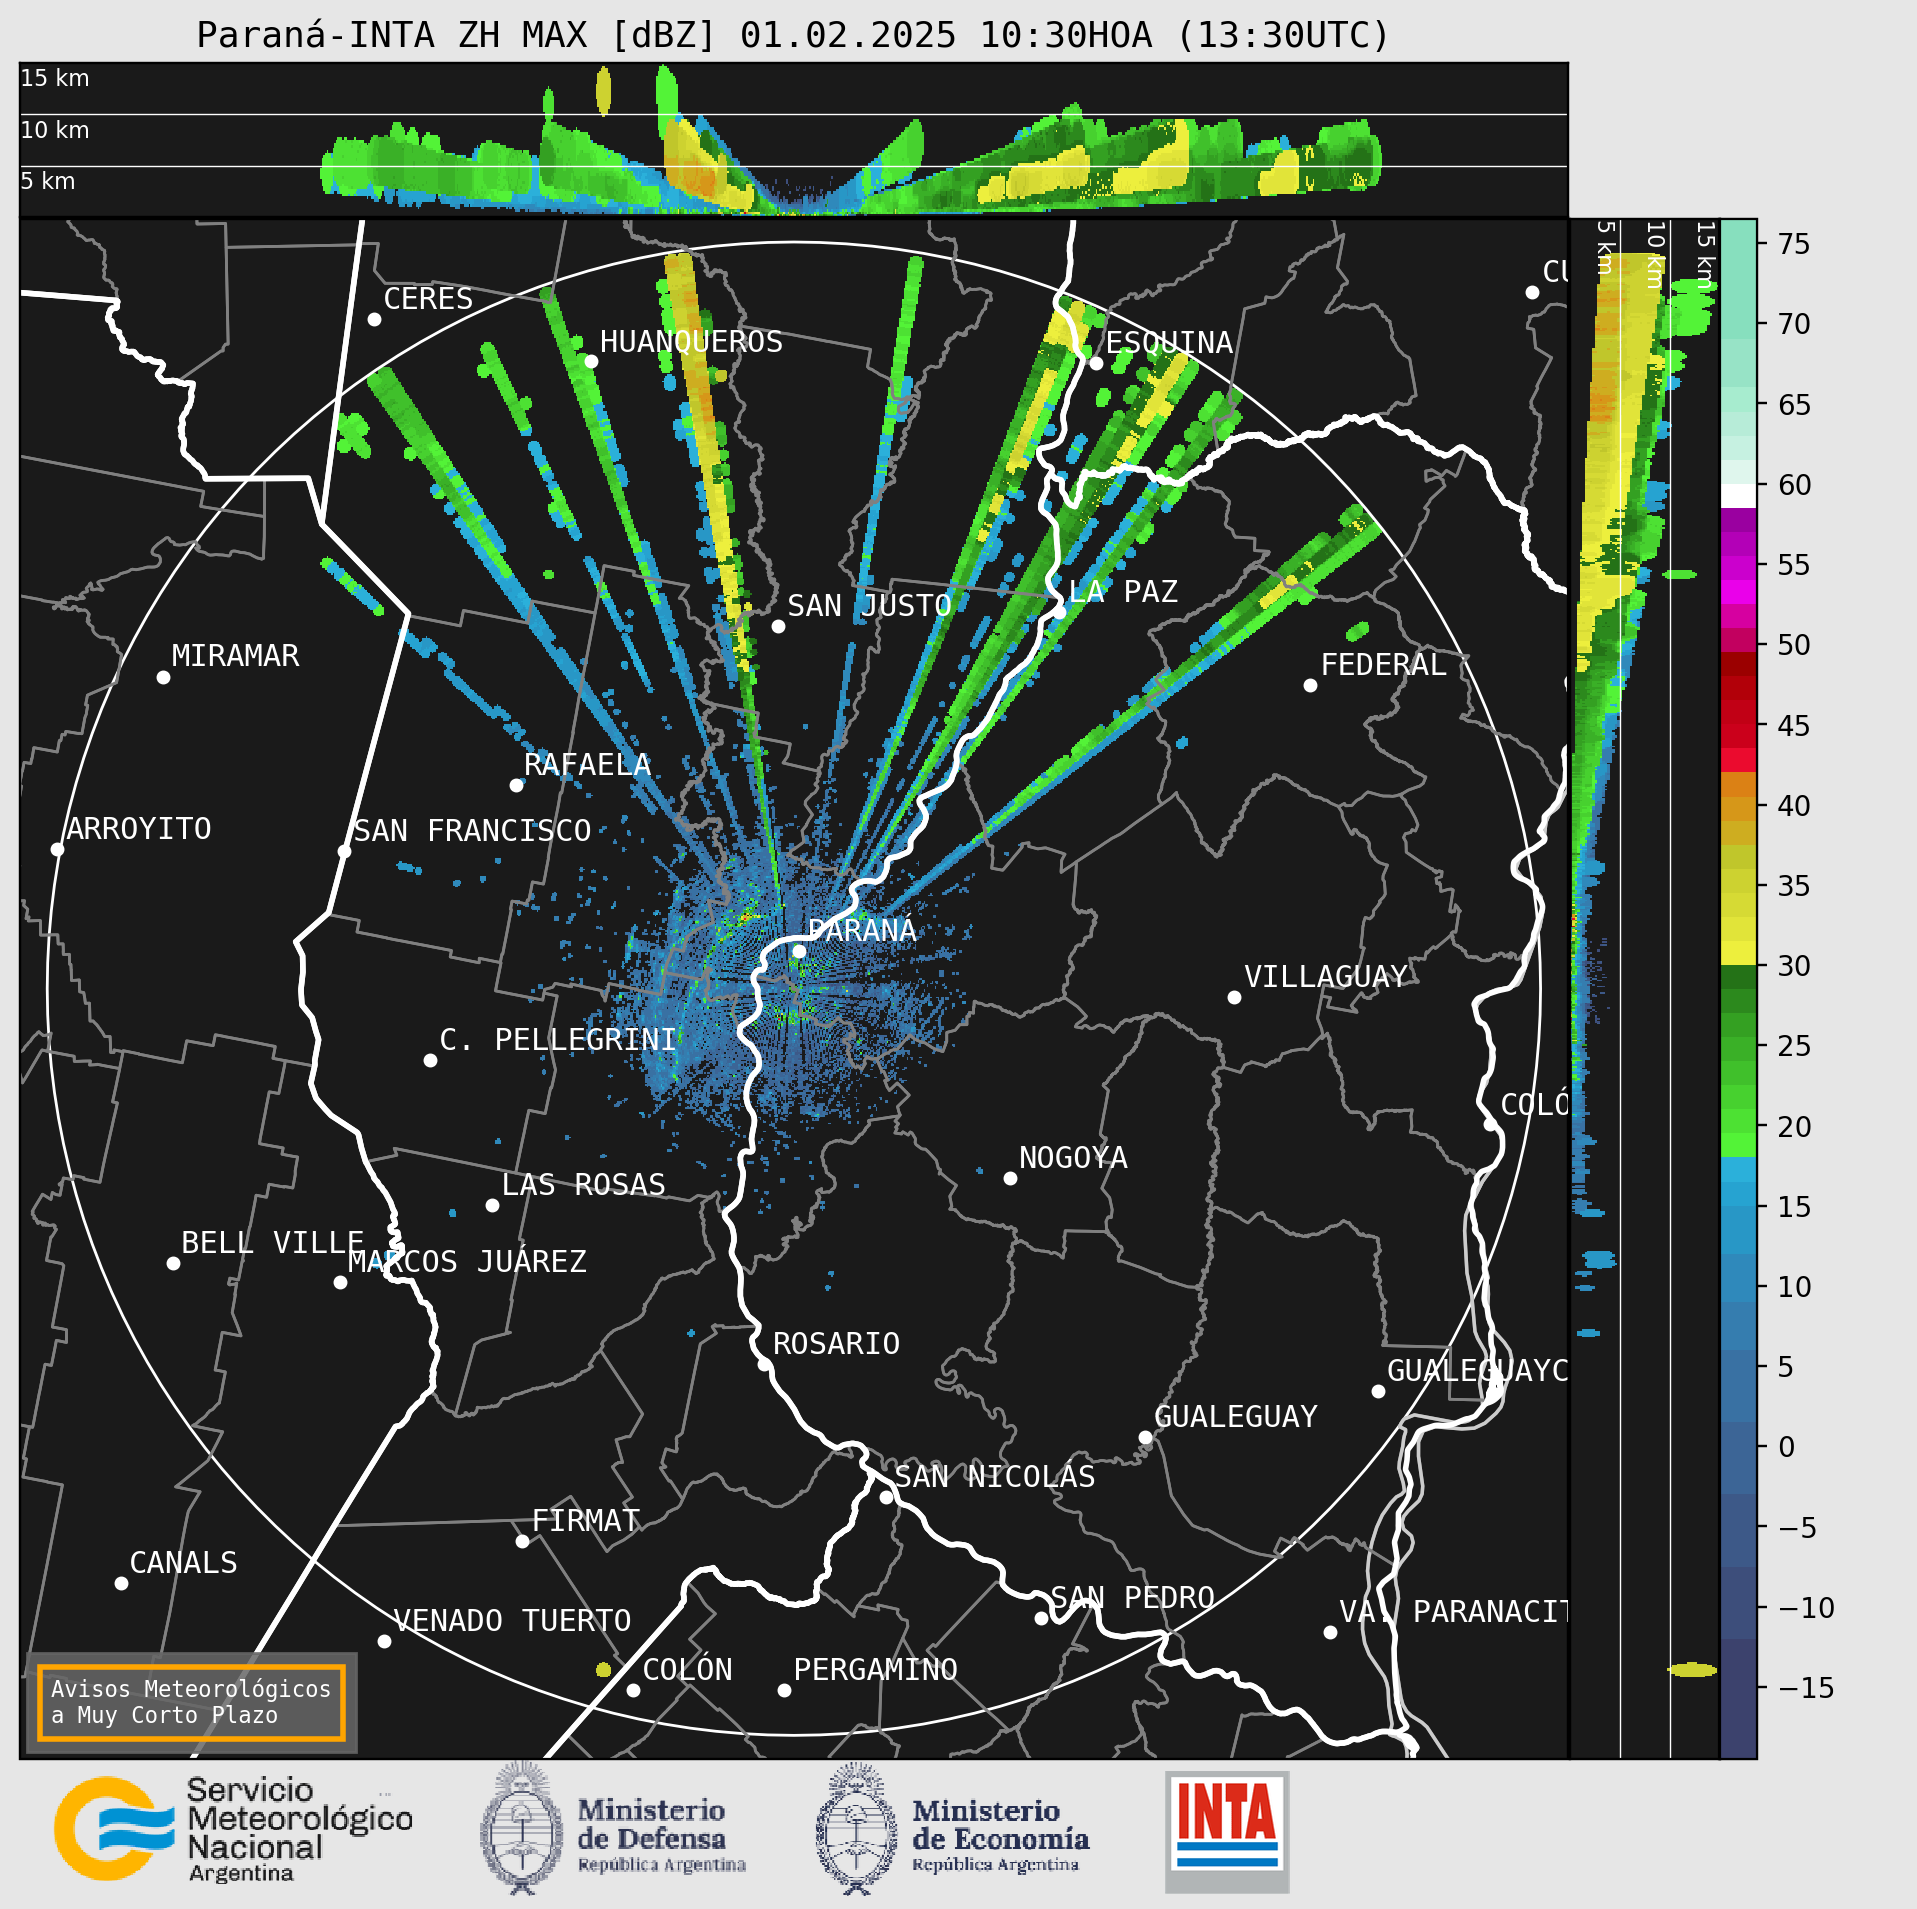1917x1909 pixels.
Task: Click the COLÓN label near Pergamino
Action: [687, 1669]
